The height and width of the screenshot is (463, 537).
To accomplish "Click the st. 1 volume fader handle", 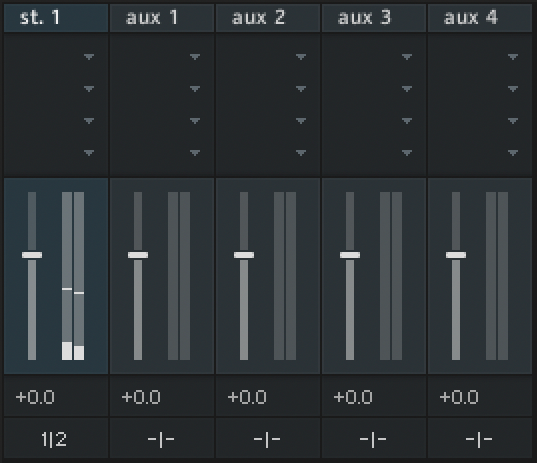I will 32,255.
